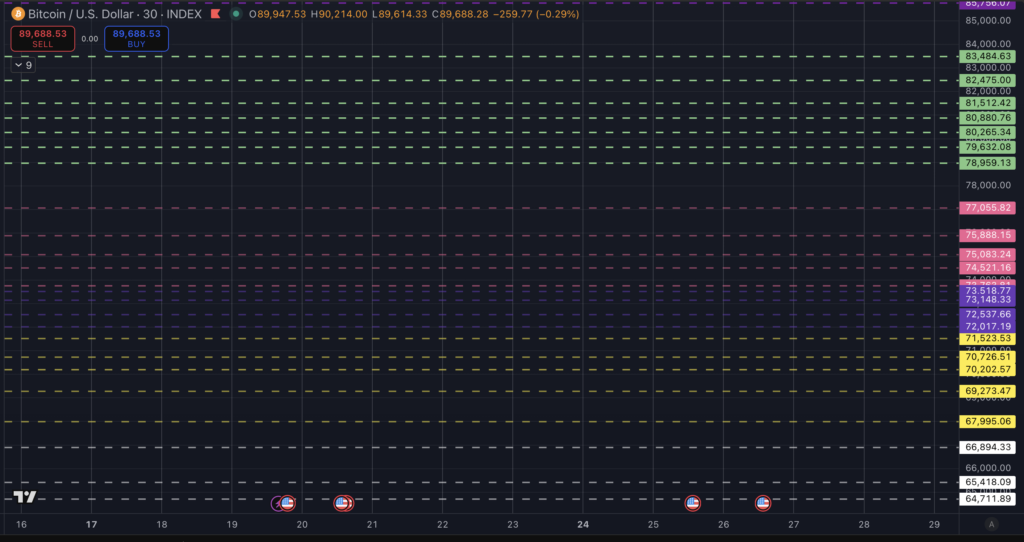Toggle auto-scale with the A button
1024x542 pixels.
tap(991, 524)
